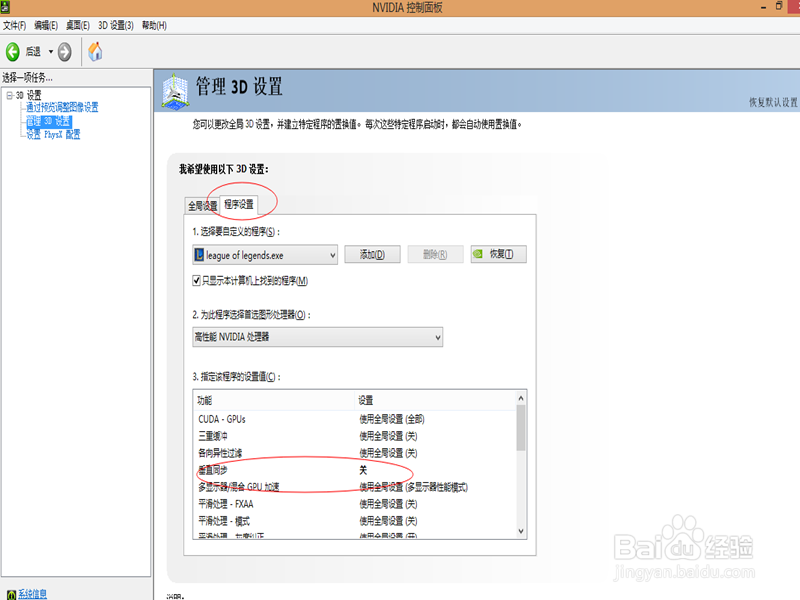The height and width of the screenshot is (600, 800).
Task: Click the League of Legends program icon
Action: (x=199, y=255)
